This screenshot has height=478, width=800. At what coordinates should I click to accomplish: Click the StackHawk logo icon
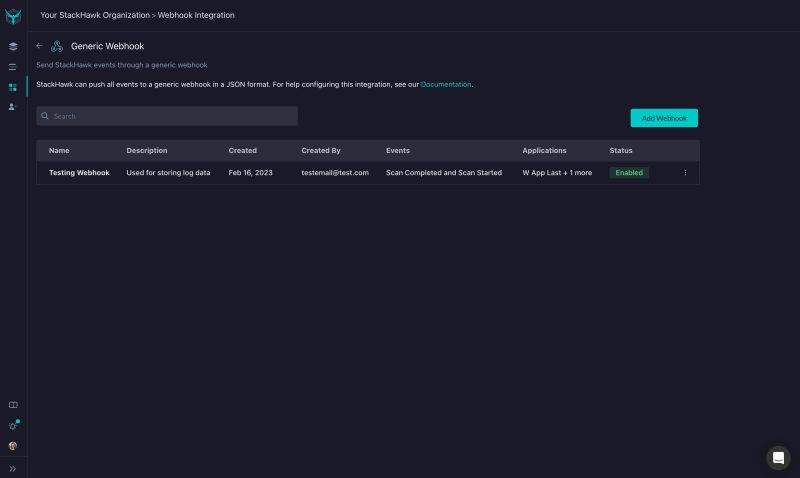pyautogui.click(x=13, y=16)
